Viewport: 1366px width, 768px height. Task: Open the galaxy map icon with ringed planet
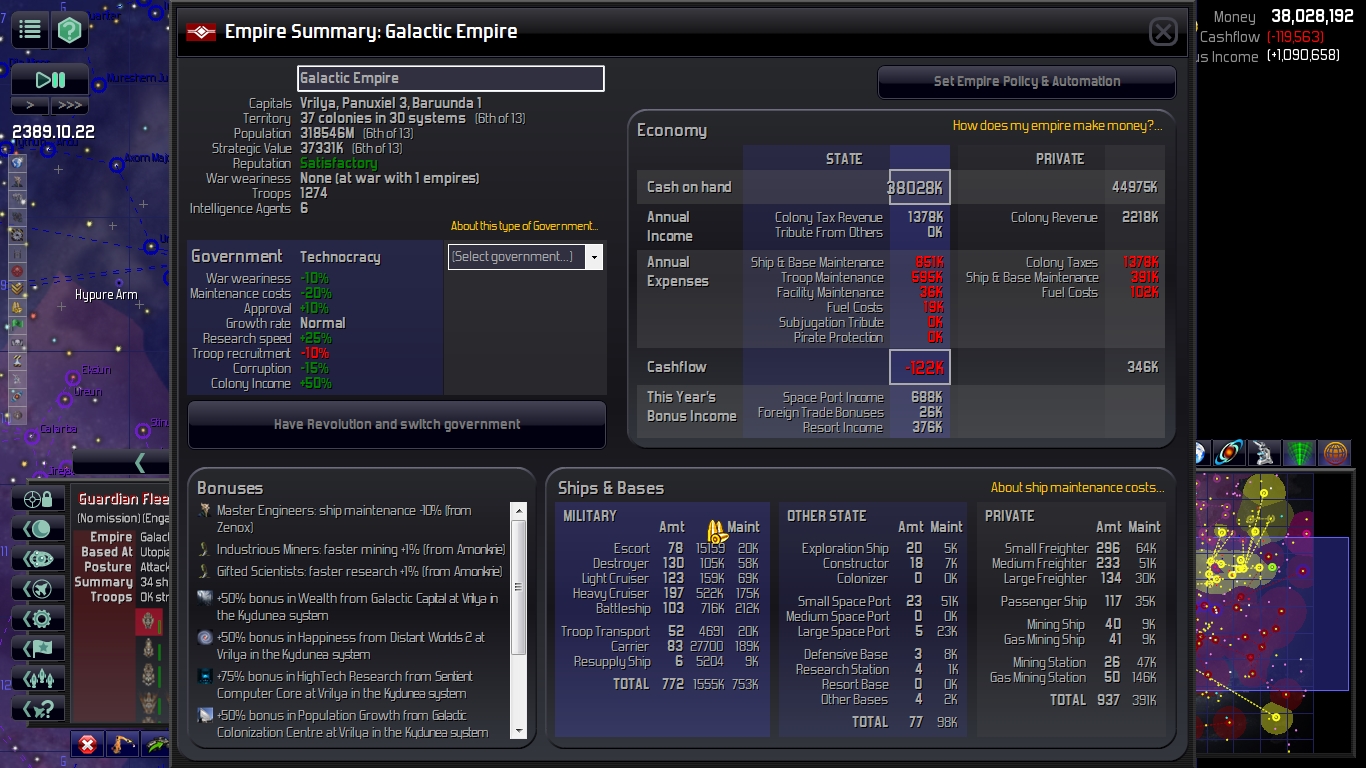(x=1229, y=453)
